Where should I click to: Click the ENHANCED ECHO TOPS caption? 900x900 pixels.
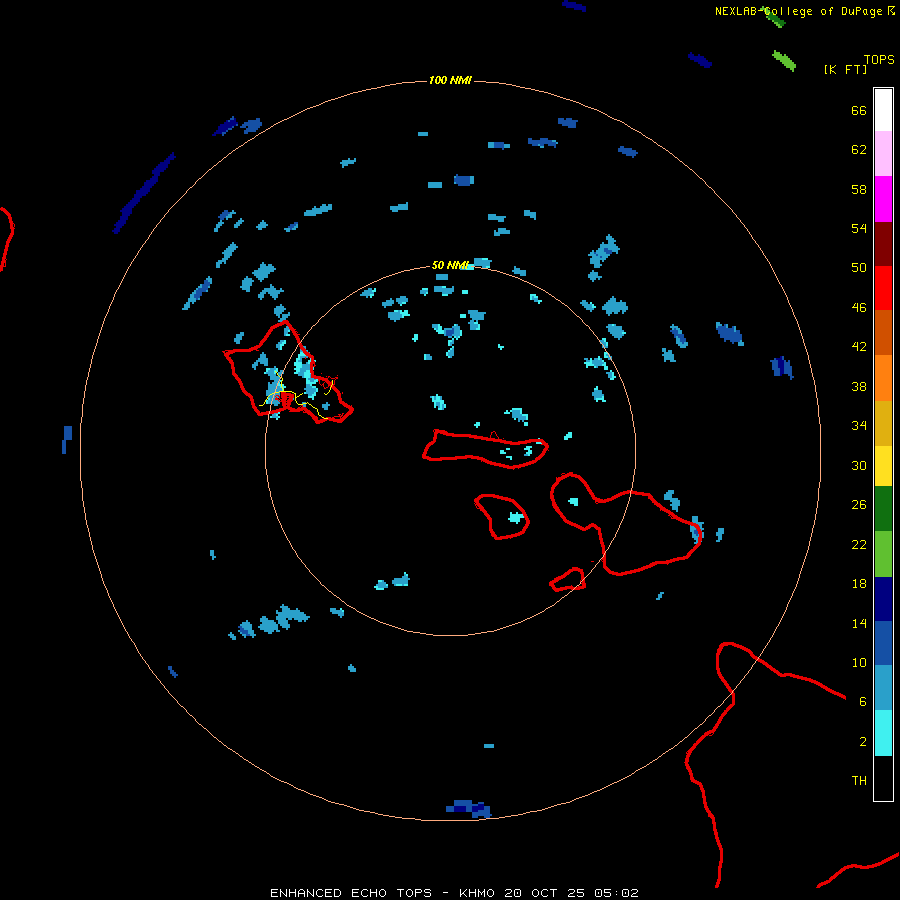[351, 893]
